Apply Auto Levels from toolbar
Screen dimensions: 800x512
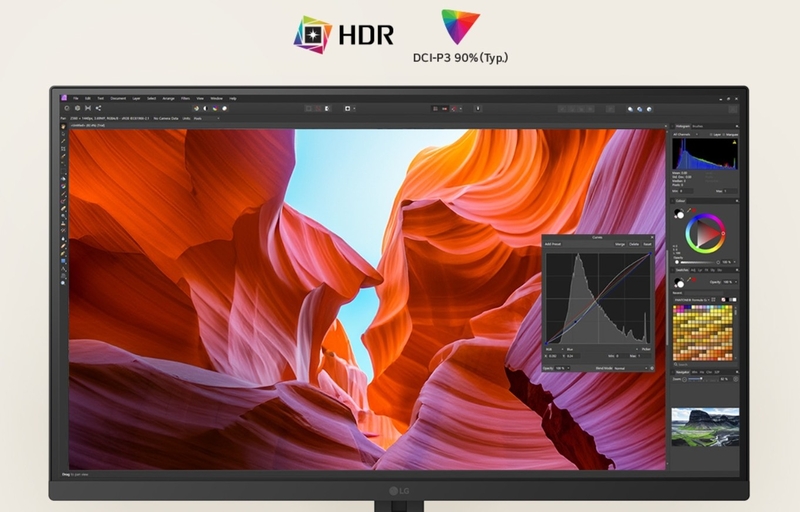[x=196, y=108]
